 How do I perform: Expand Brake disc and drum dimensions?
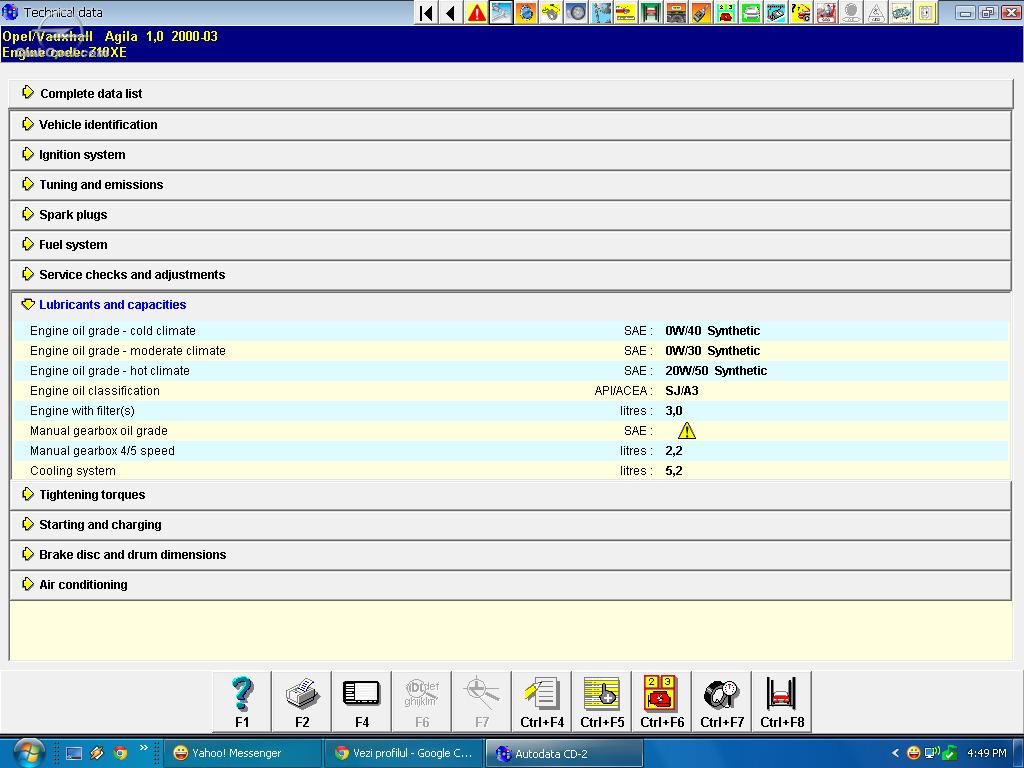[x=511, y=555]
